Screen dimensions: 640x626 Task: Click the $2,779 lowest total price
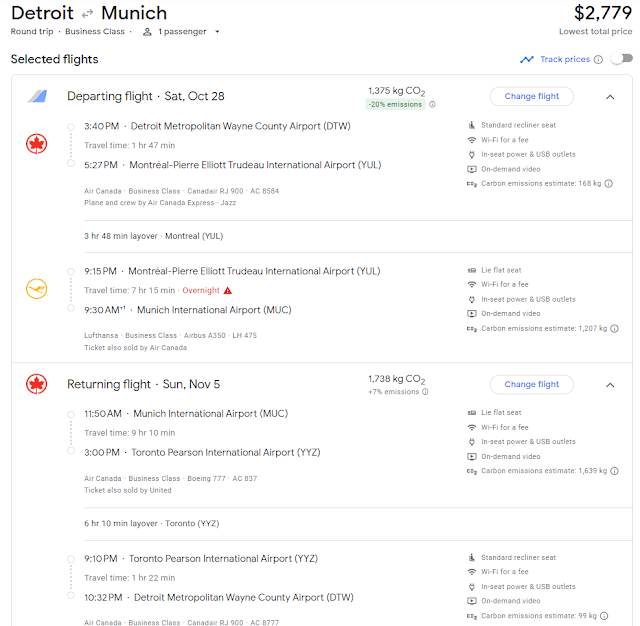(603, 13)
